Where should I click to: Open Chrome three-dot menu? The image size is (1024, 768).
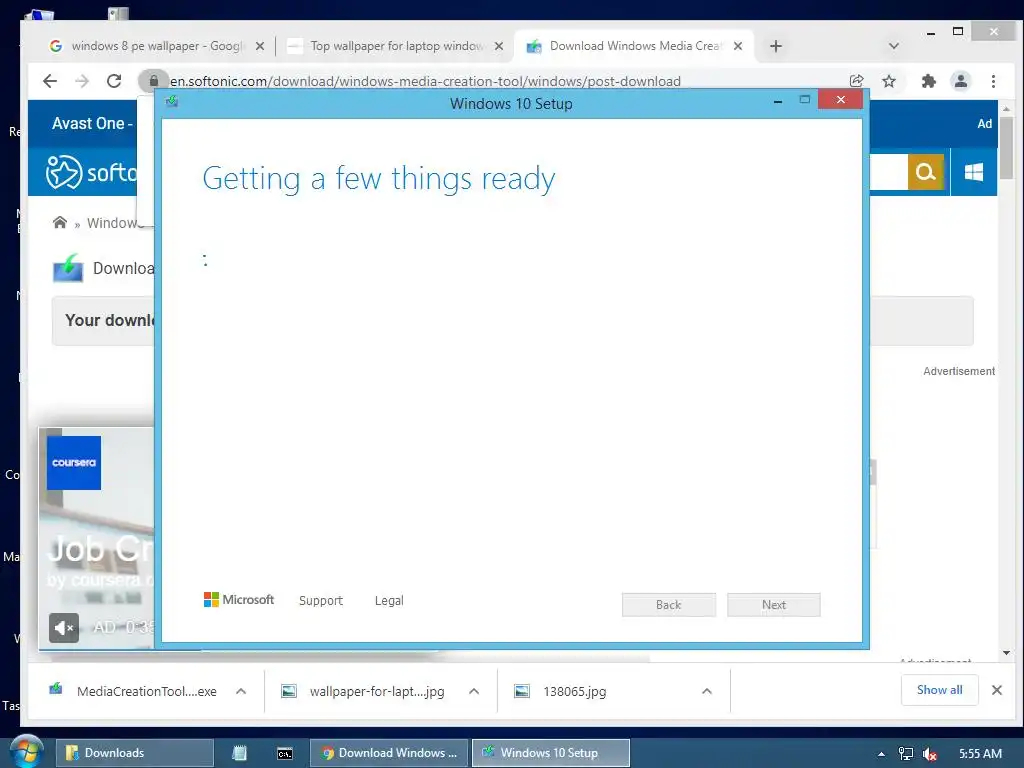993,81
